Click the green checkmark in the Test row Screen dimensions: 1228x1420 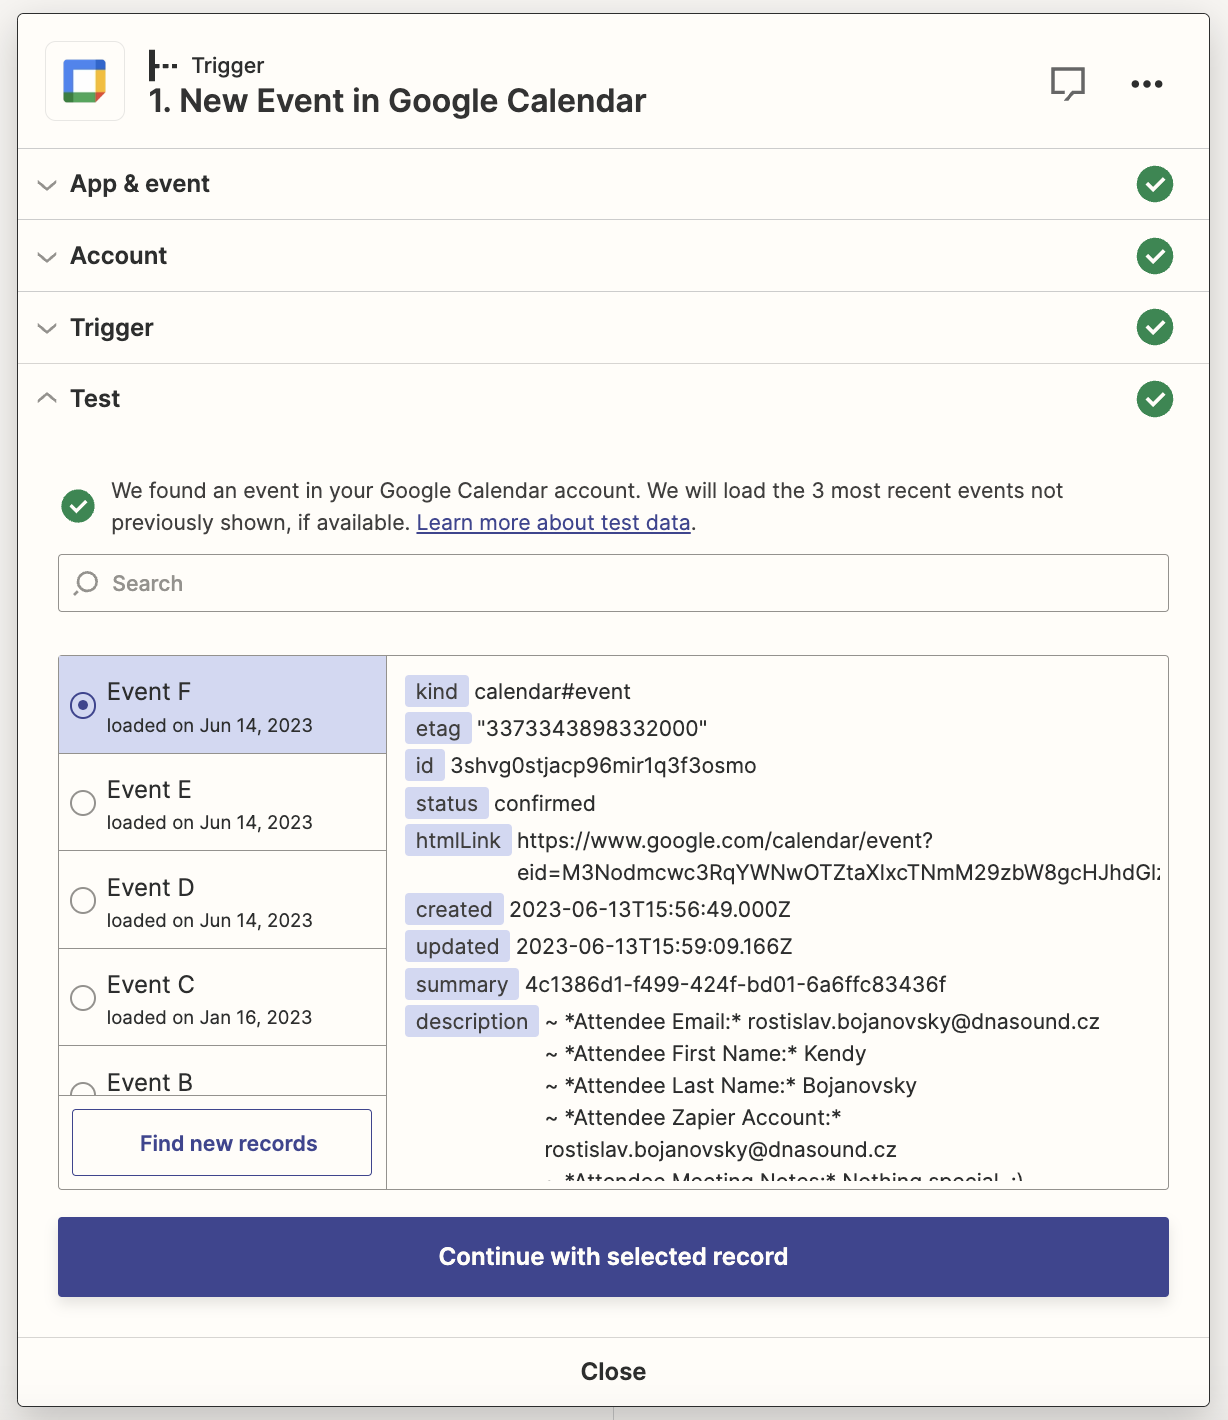1155,399
